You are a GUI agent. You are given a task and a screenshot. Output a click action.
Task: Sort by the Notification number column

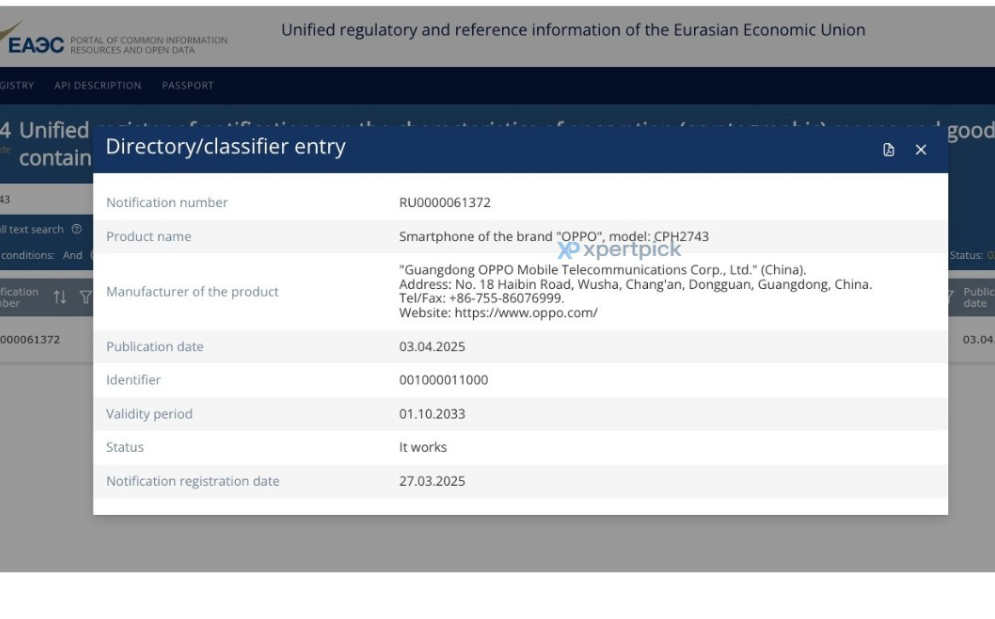click(60, 296)
